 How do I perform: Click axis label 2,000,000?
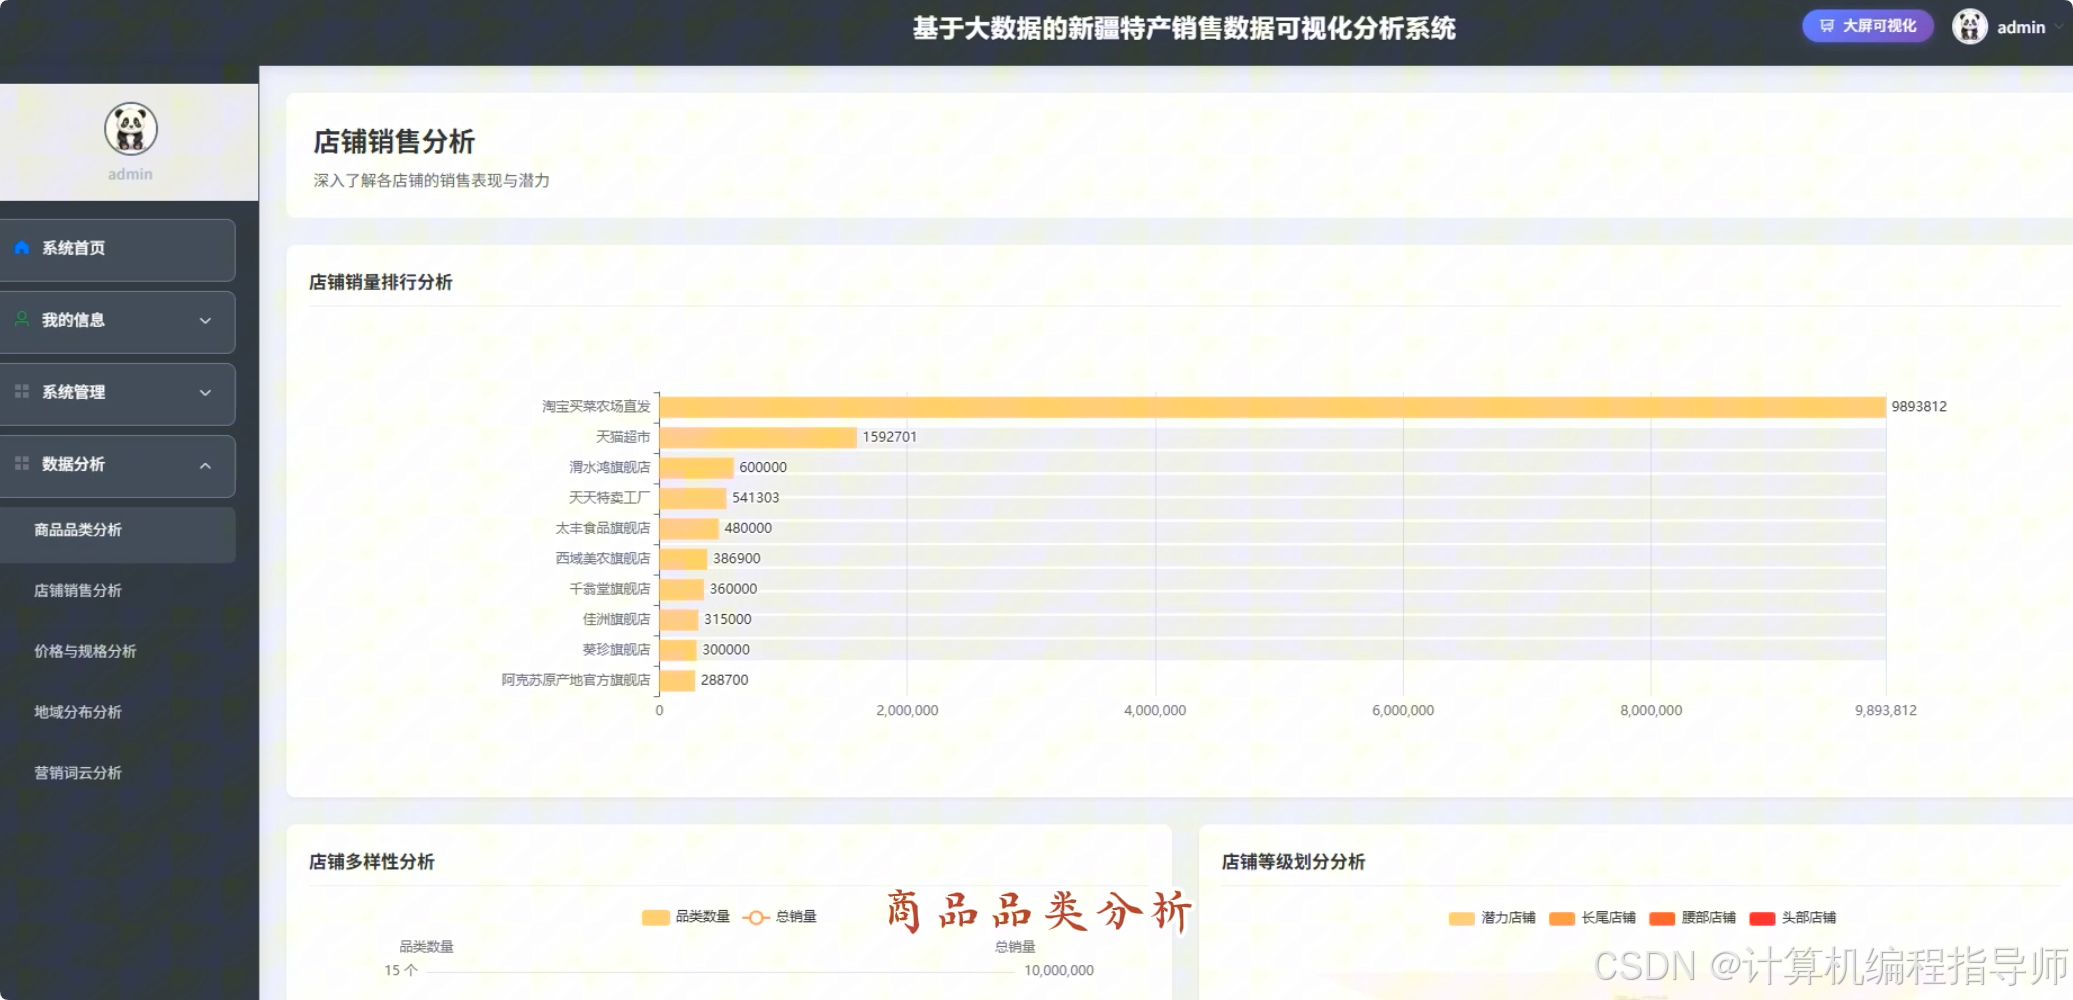tap(907, 710)
